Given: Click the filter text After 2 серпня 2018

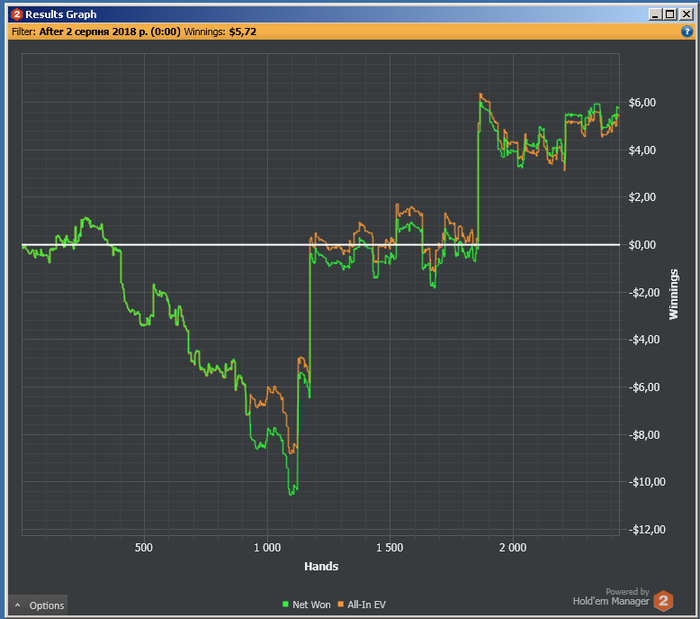Looking at the screenshot, I should pyautogui.click(x=109, y=32).
